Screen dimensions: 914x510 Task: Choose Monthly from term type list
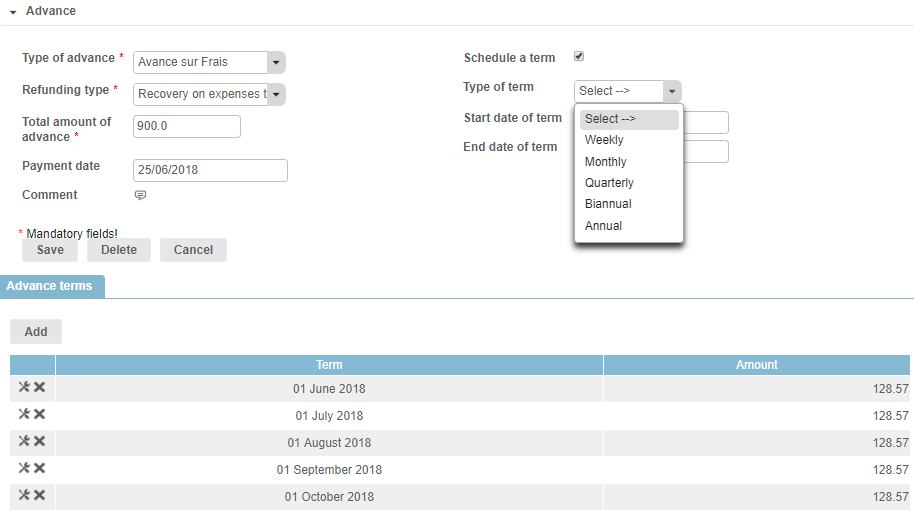[x=606, y=162]
